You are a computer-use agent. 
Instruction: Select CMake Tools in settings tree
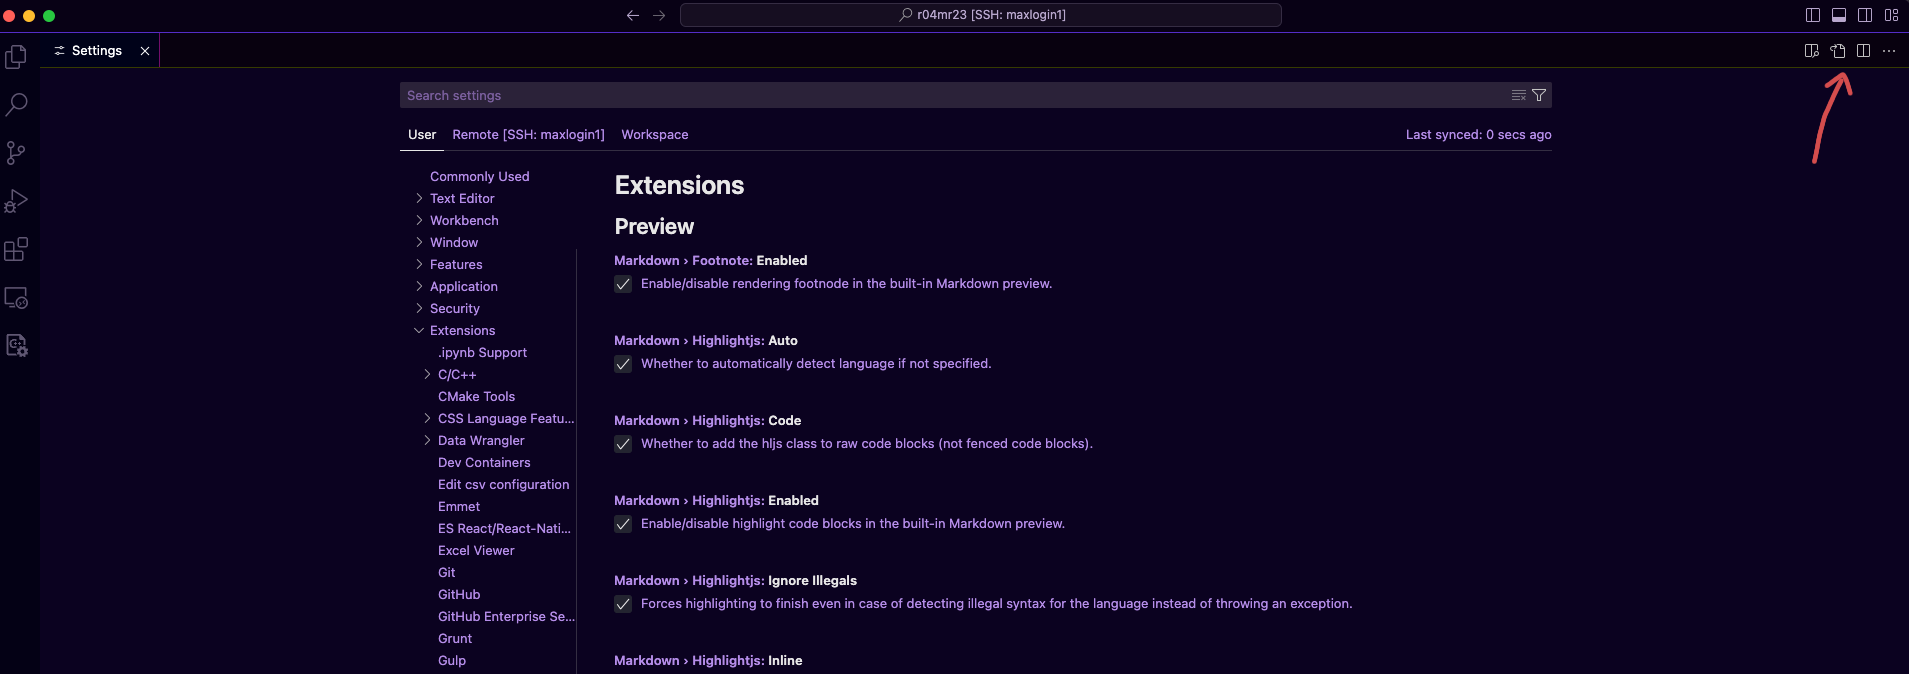tap(476, 396)
